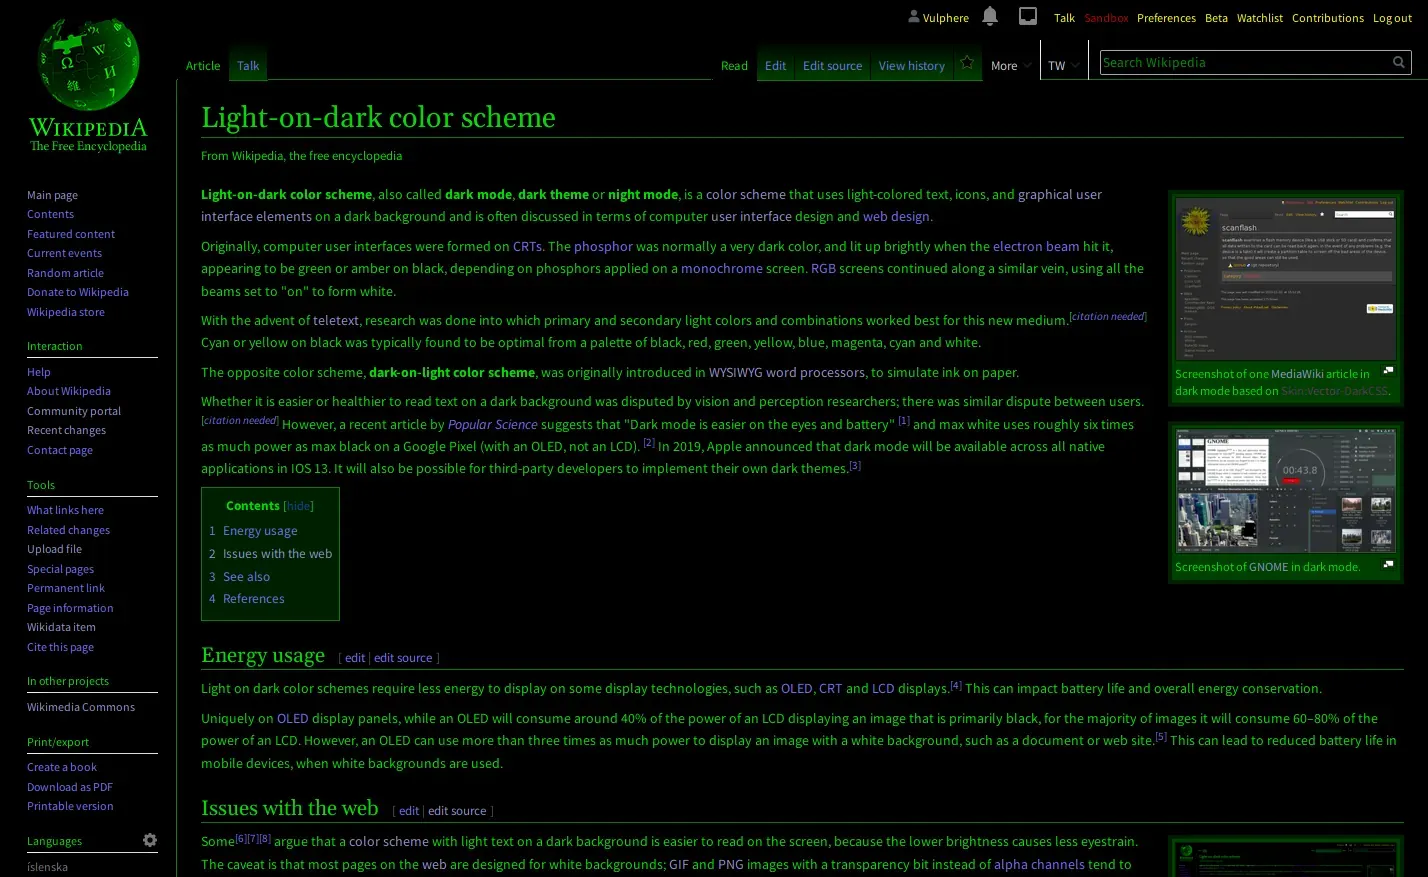Follow the phosphor article link

(603, 246)
